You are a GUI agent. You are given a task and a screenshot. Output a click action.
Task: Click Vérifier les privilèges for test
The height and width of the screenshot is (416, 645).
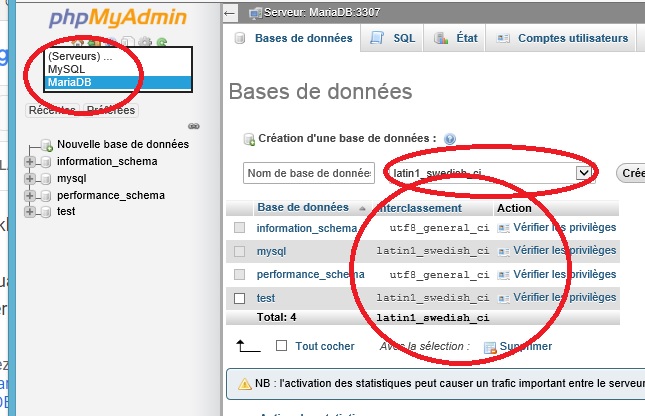(565, 297)
